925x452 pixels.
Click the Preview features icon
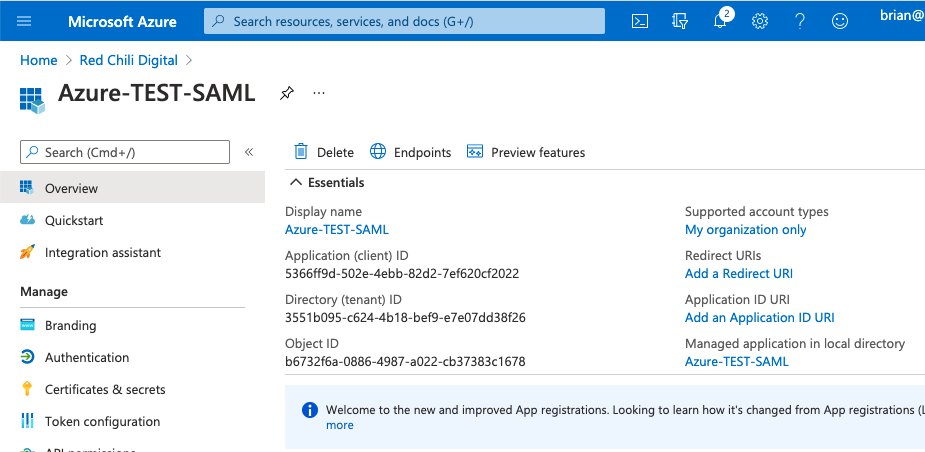(x=475, y=152)
